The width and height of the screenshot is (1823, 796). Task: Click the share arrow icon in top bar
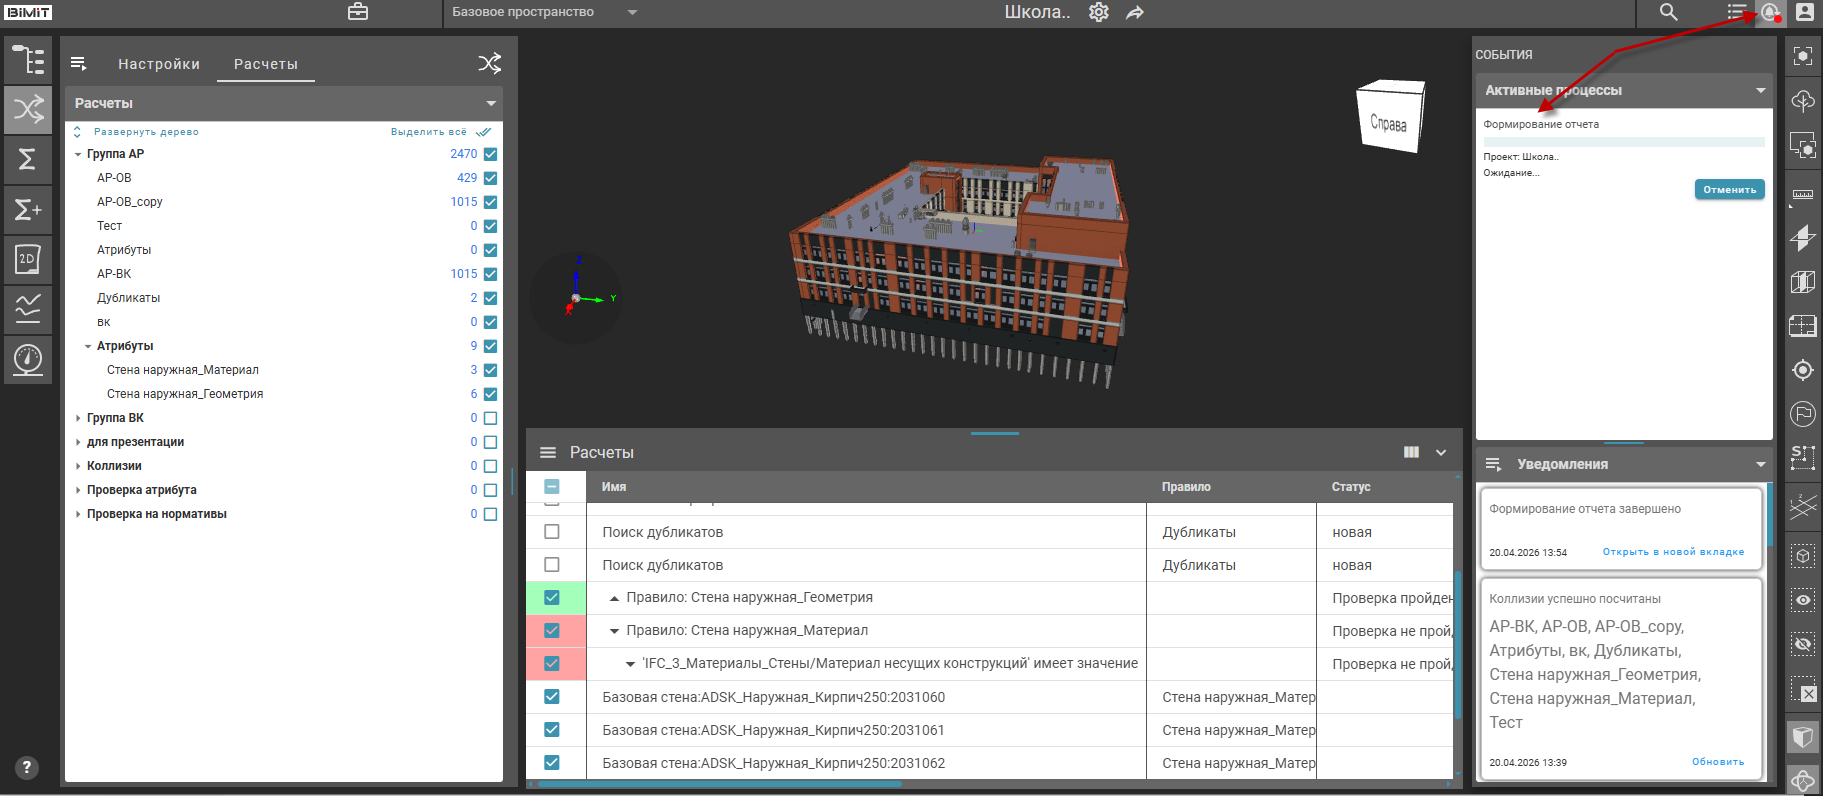1135,12
